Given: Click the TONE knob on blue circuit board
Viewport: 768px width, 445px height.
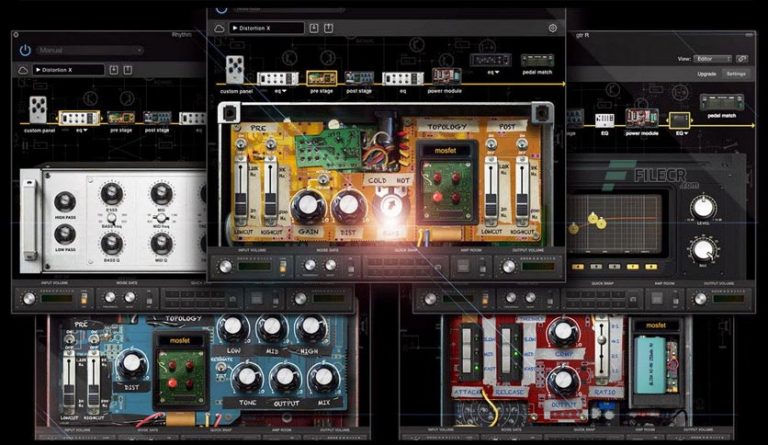Looking at the screenshot, I should click(x=247, y=377).
